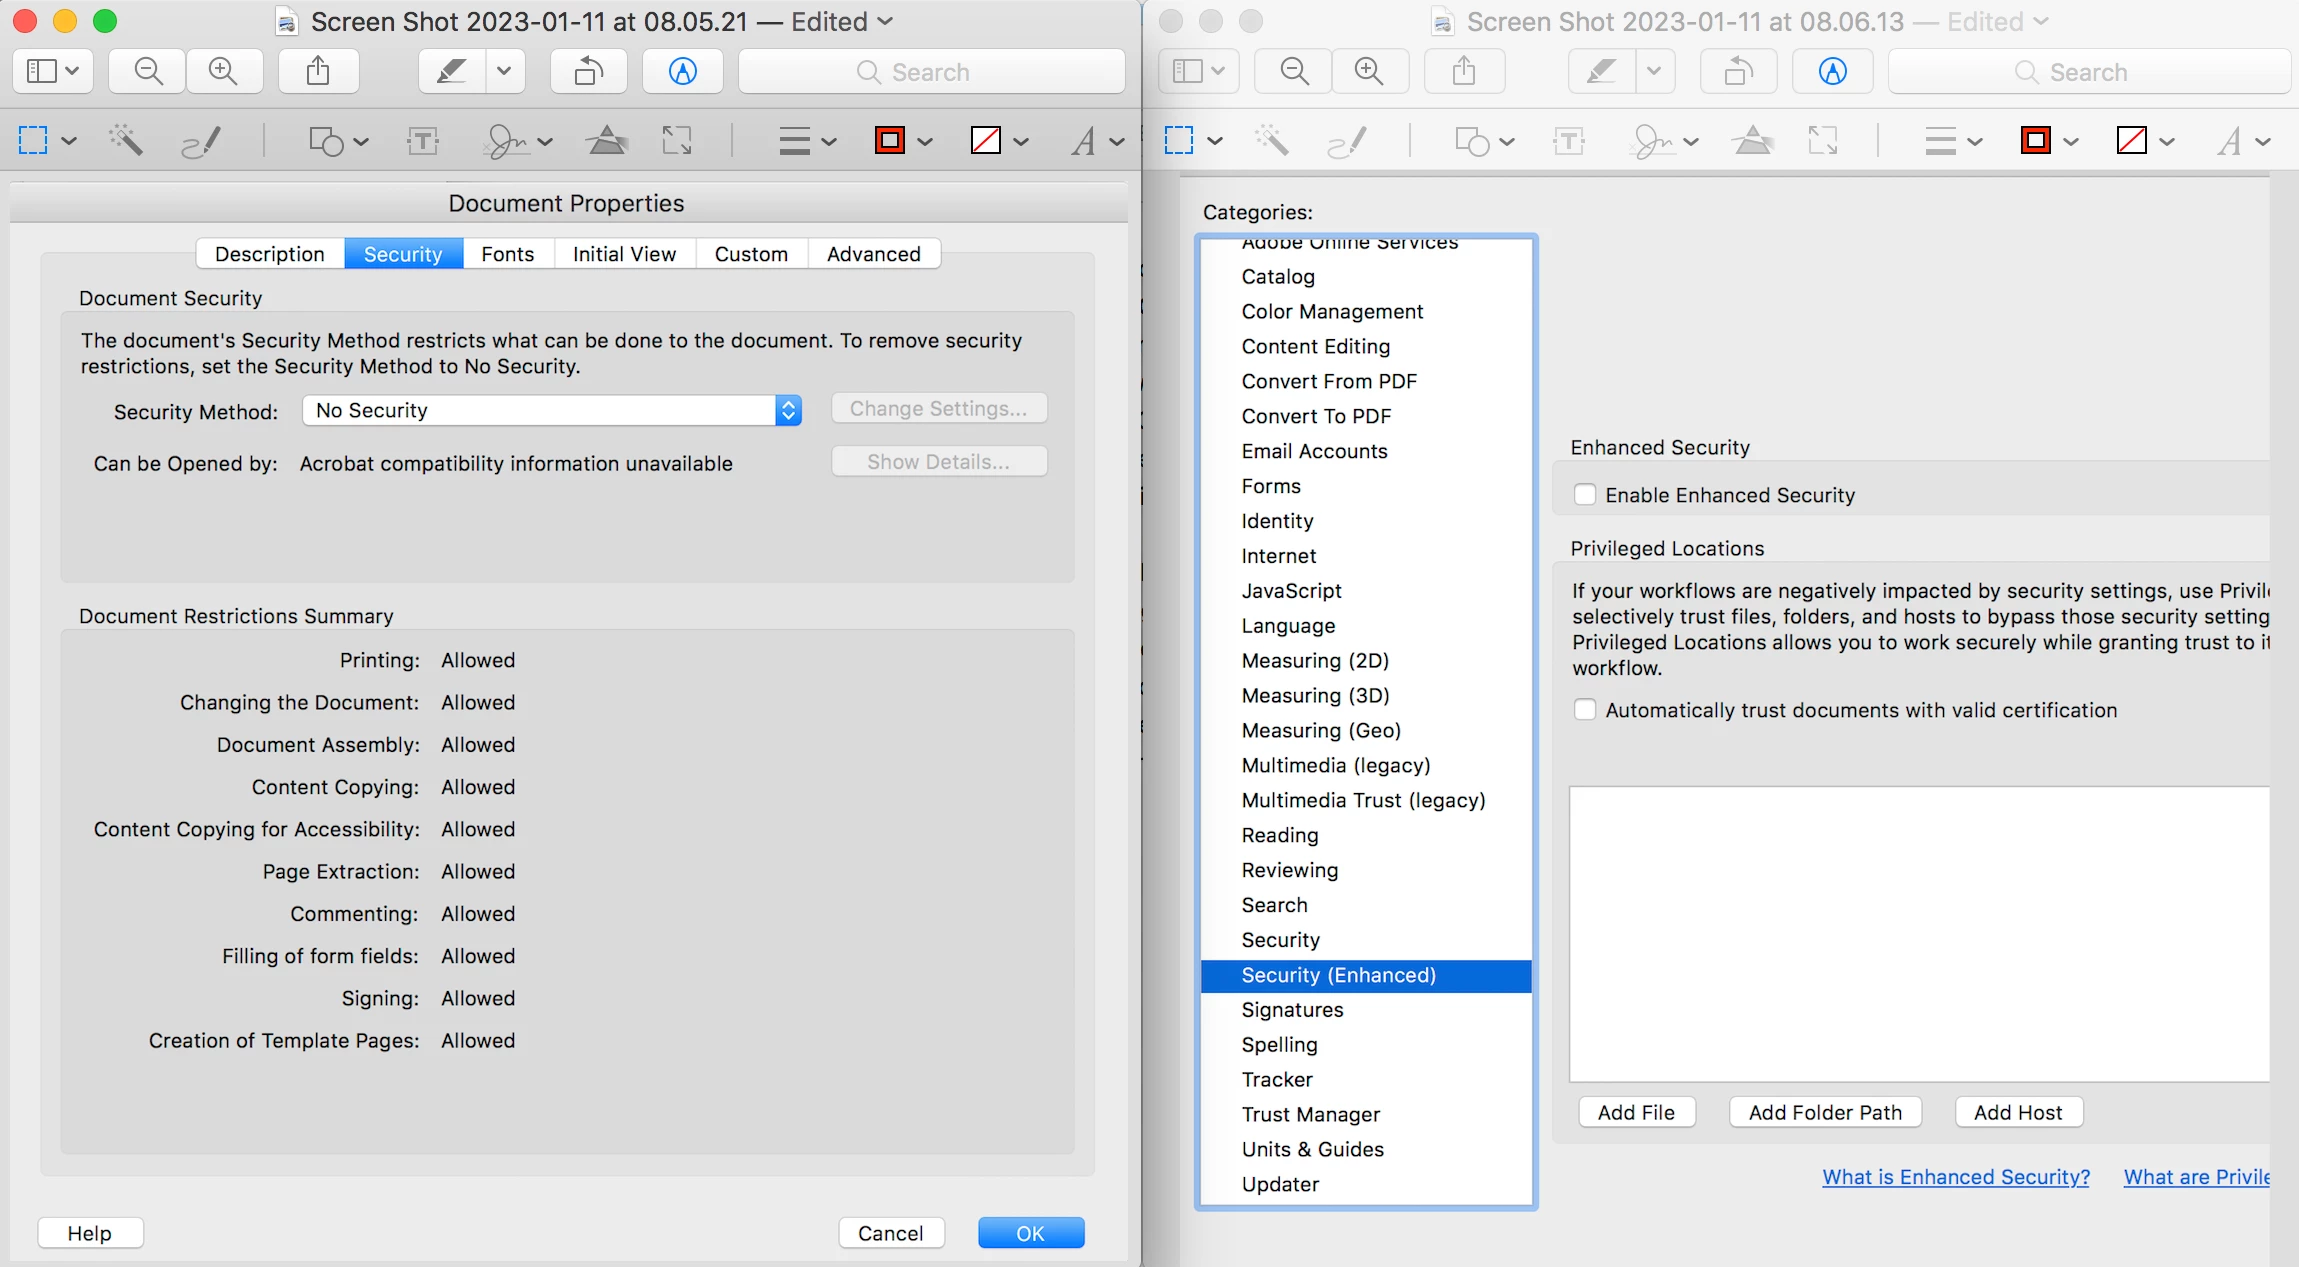Image resolution: width=2299 pixels, height=1267 pixels.
Task: Click the Adjust Size icon in left window
Action: point(677,141)
